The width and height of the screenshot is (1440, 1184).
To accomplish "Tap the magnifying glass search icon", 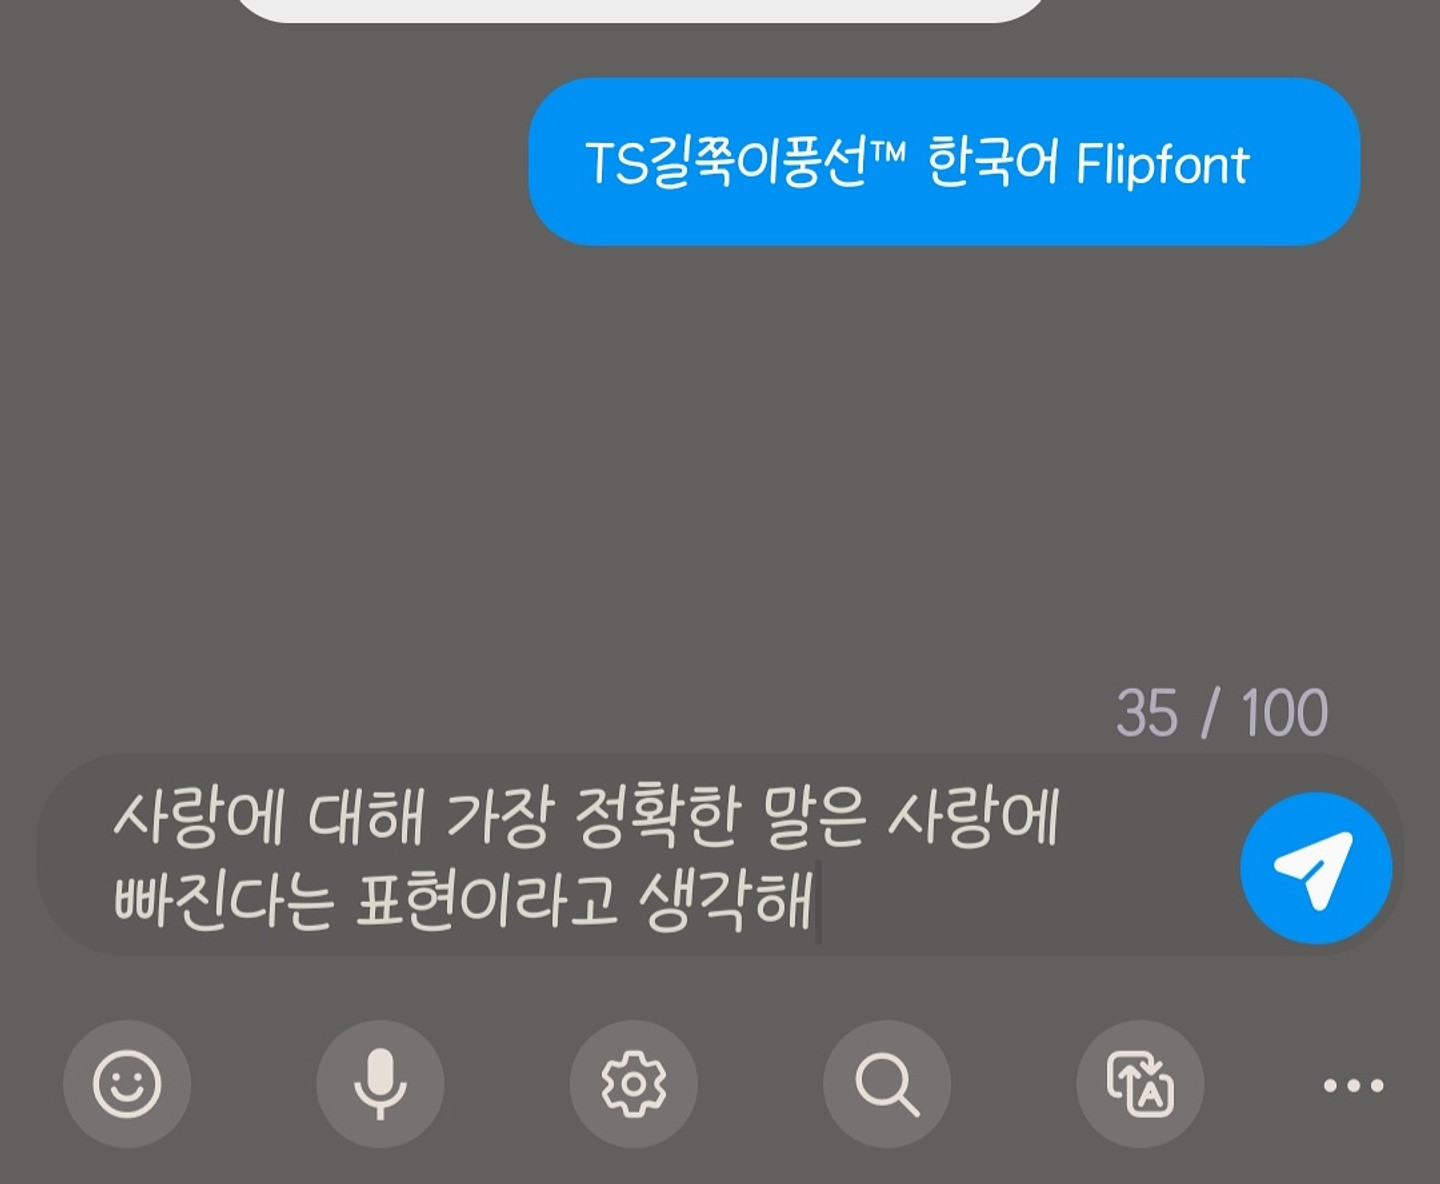I will click(x=886, y=1084).
